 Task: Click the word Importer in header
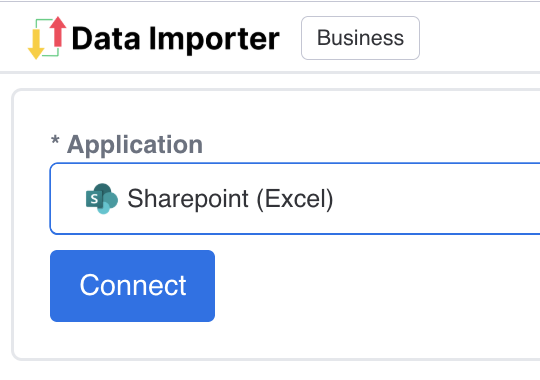tap(214, 39)
